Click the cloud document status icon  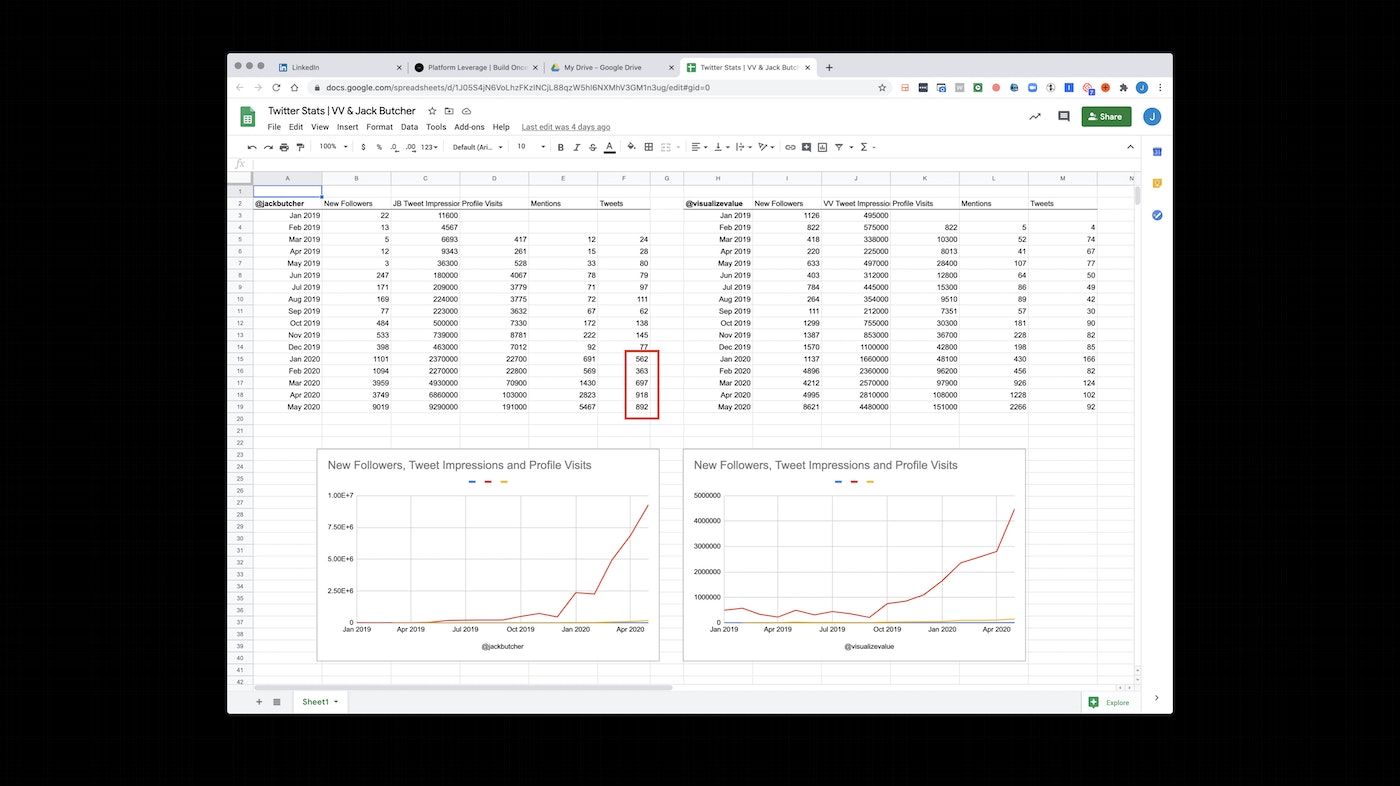(x=466, y=111)
